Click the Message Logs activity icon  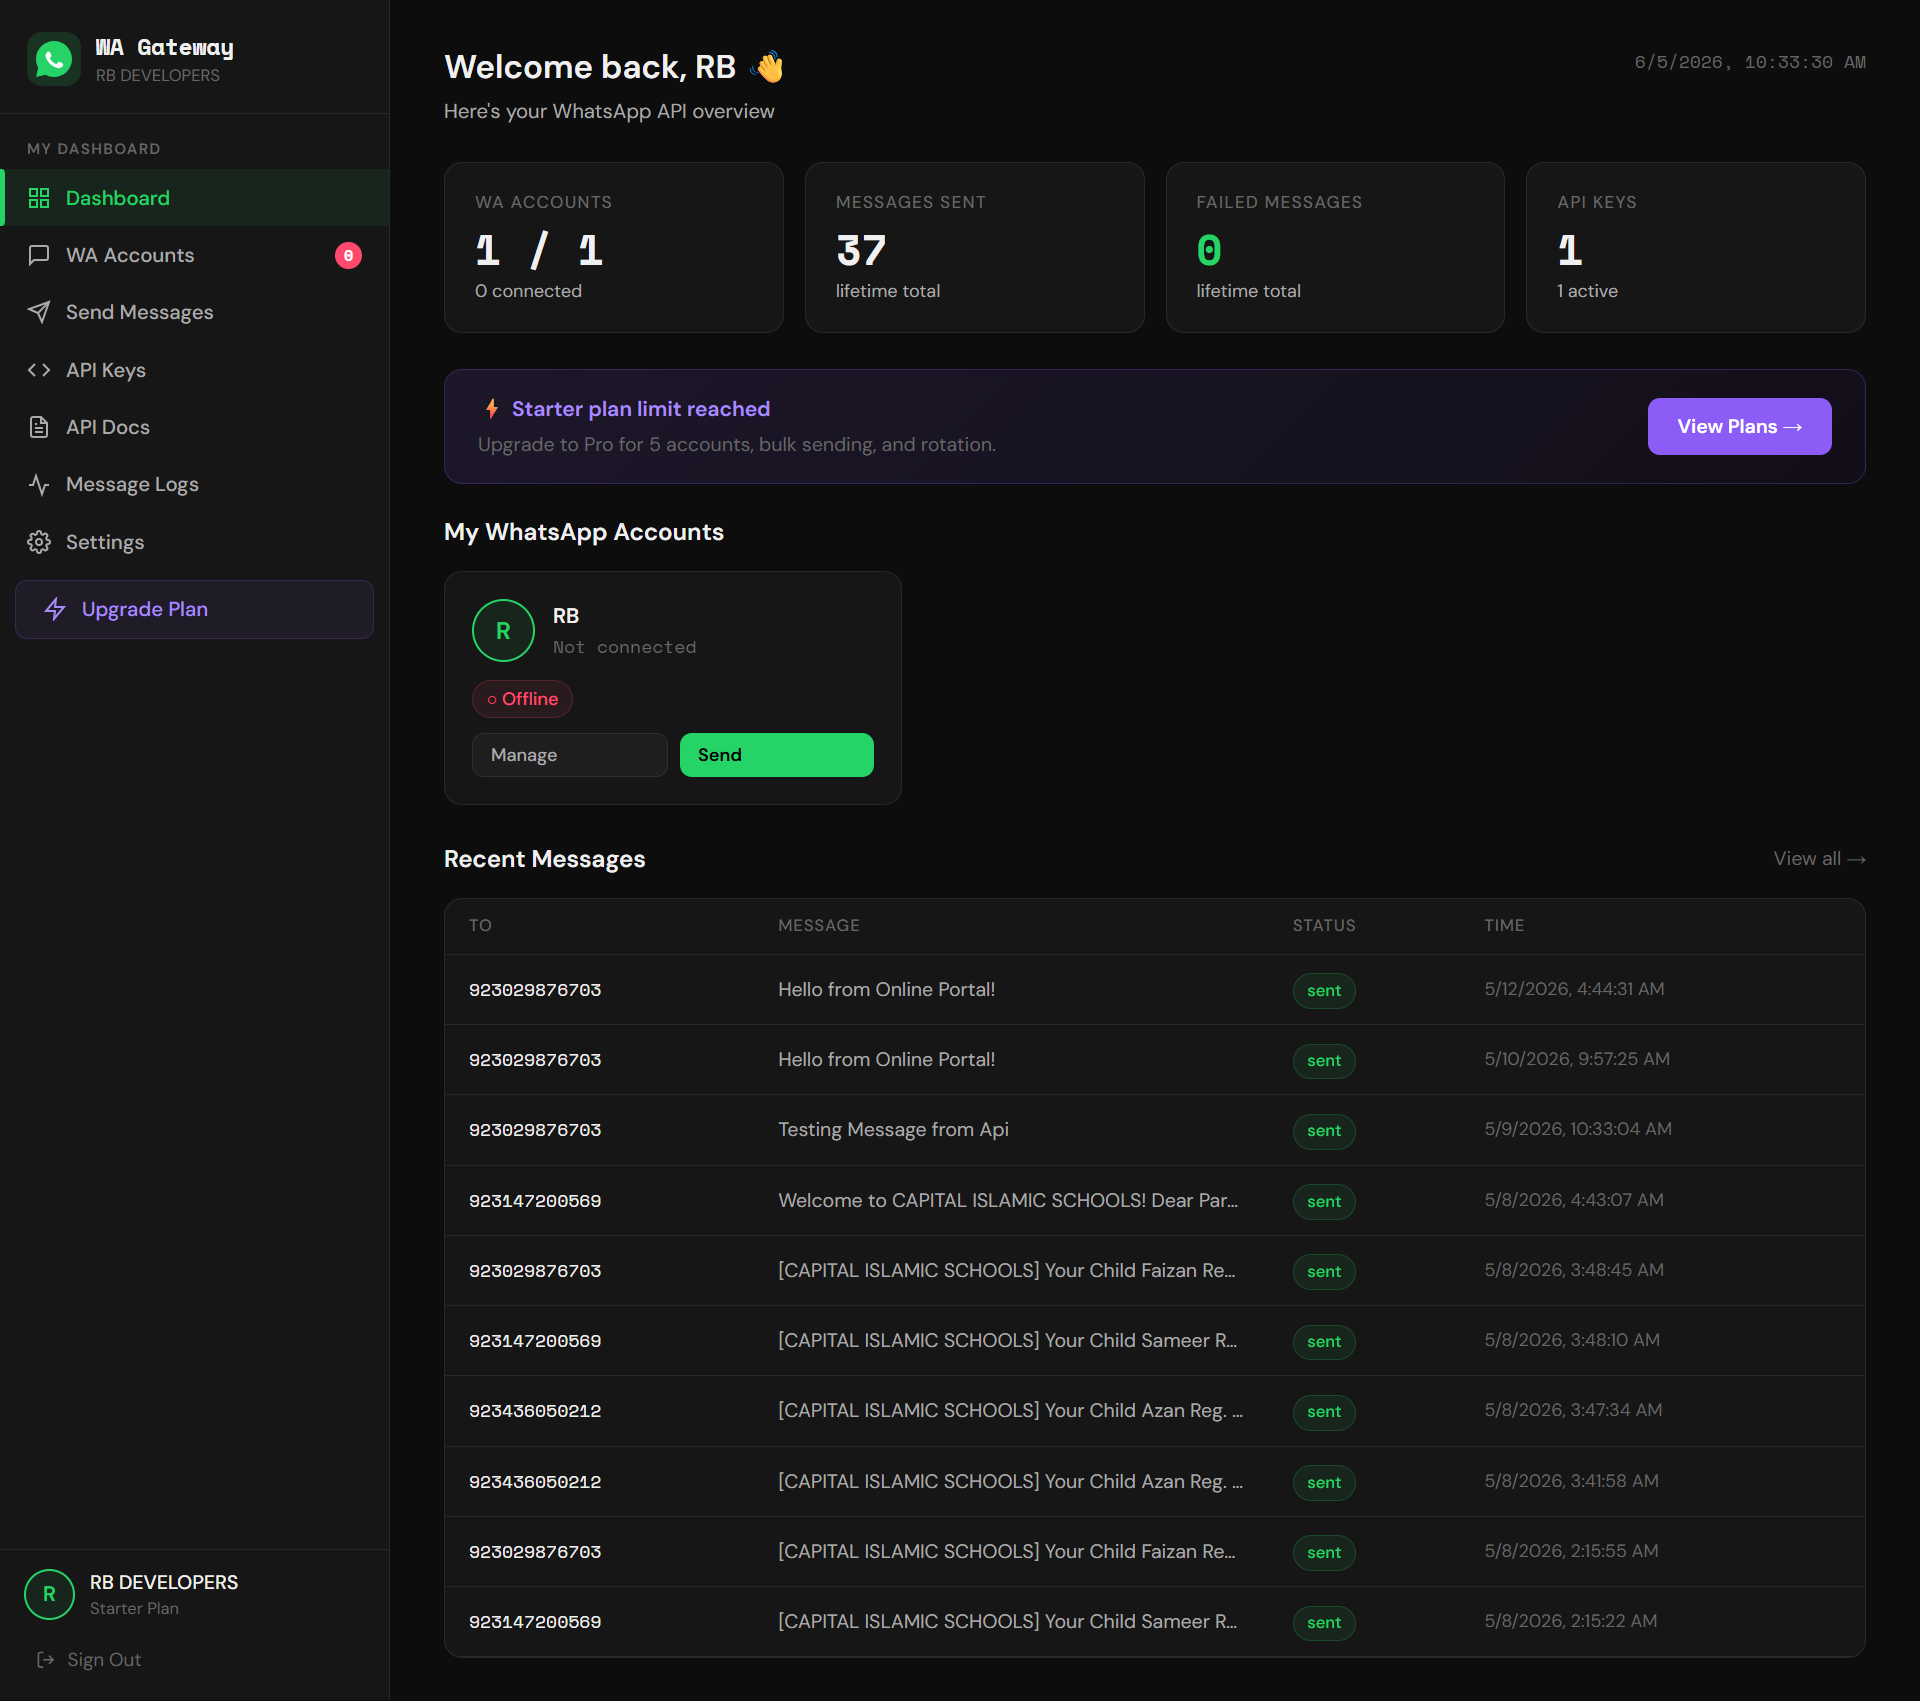39,484
